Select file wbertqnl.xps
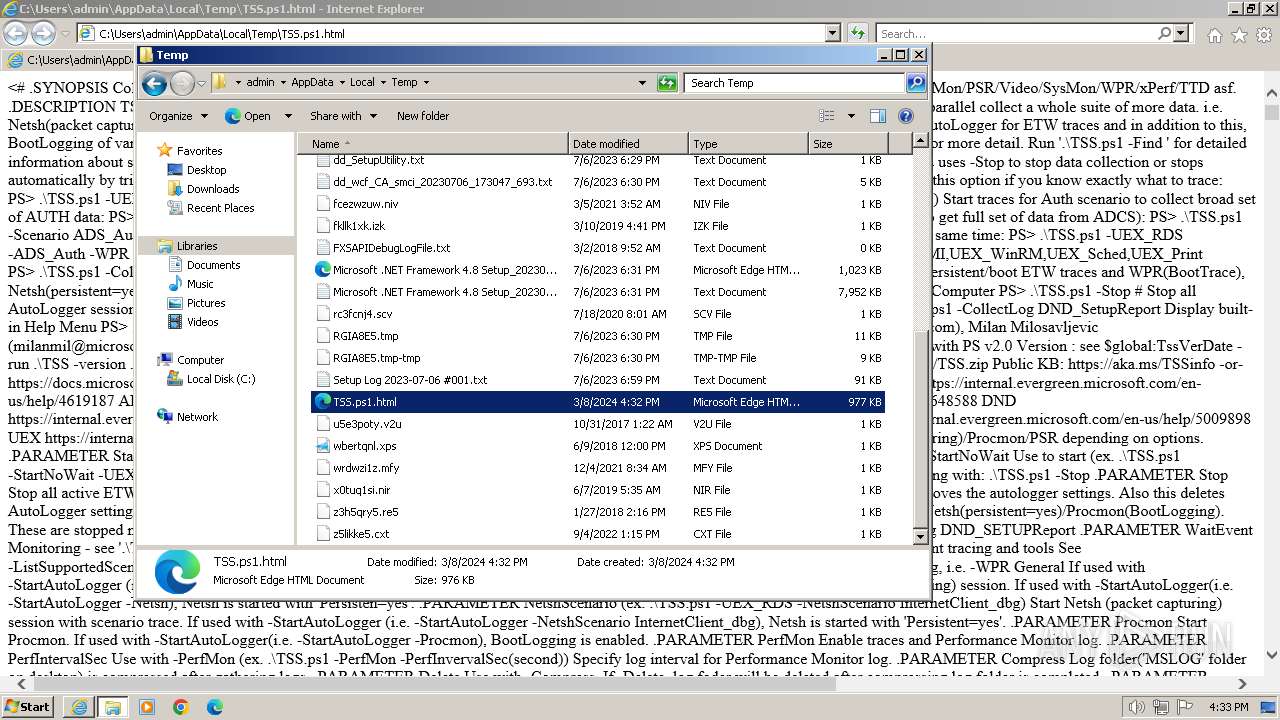The width and height of the screenshot is (1280, 720). (x=364, y=446)
